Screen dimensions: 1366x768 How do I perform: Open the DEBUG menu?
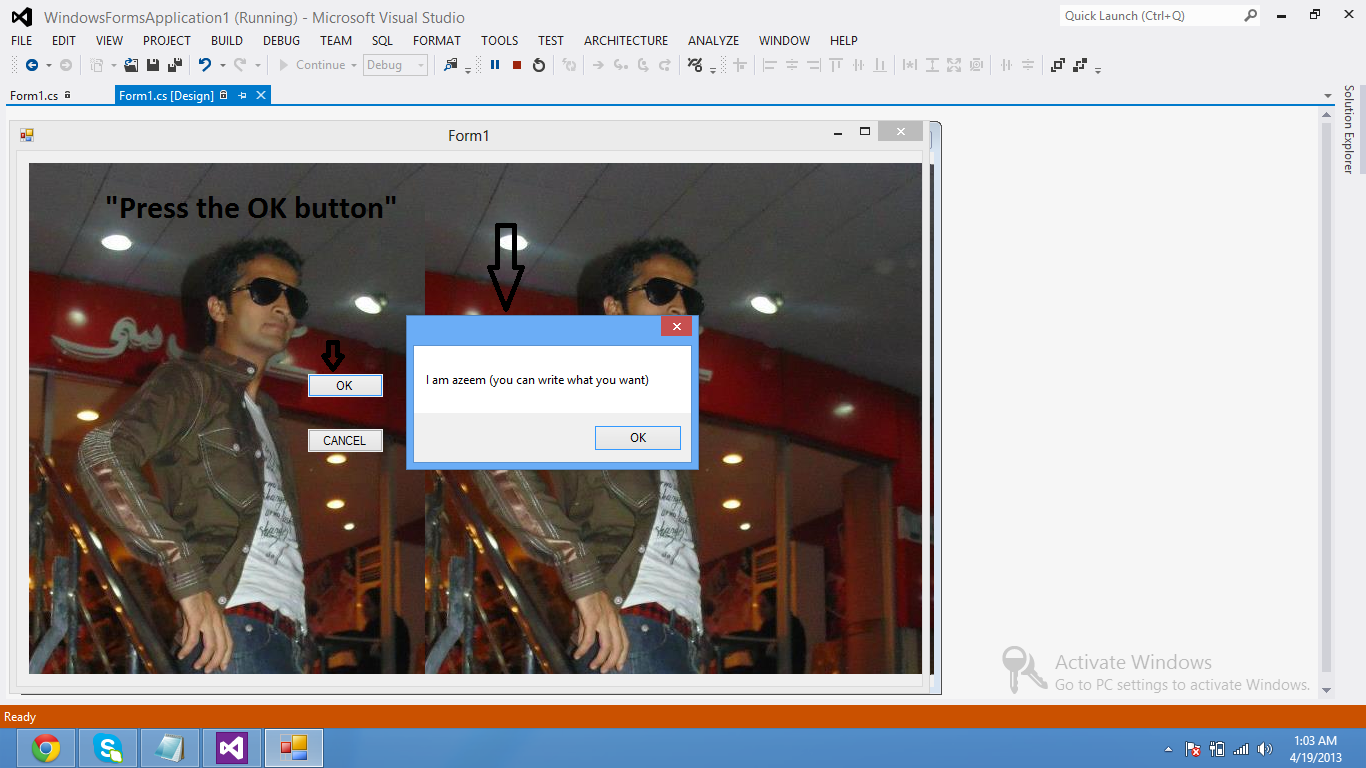coord(281,40)
